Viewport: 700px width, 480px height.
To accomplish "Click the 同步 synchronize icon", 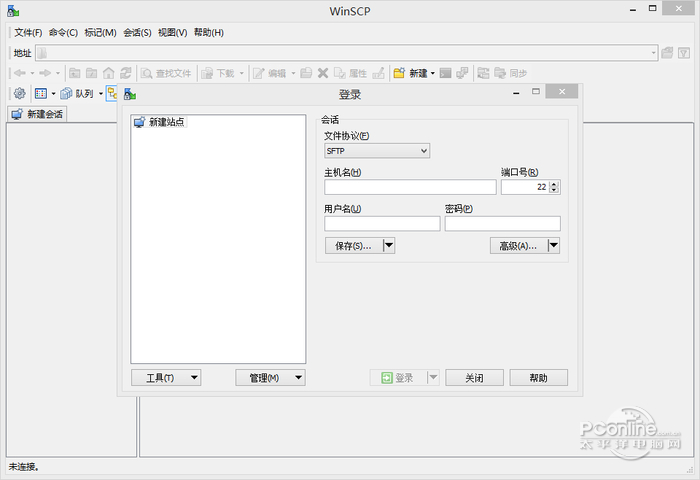I will (x=500, y=73).
